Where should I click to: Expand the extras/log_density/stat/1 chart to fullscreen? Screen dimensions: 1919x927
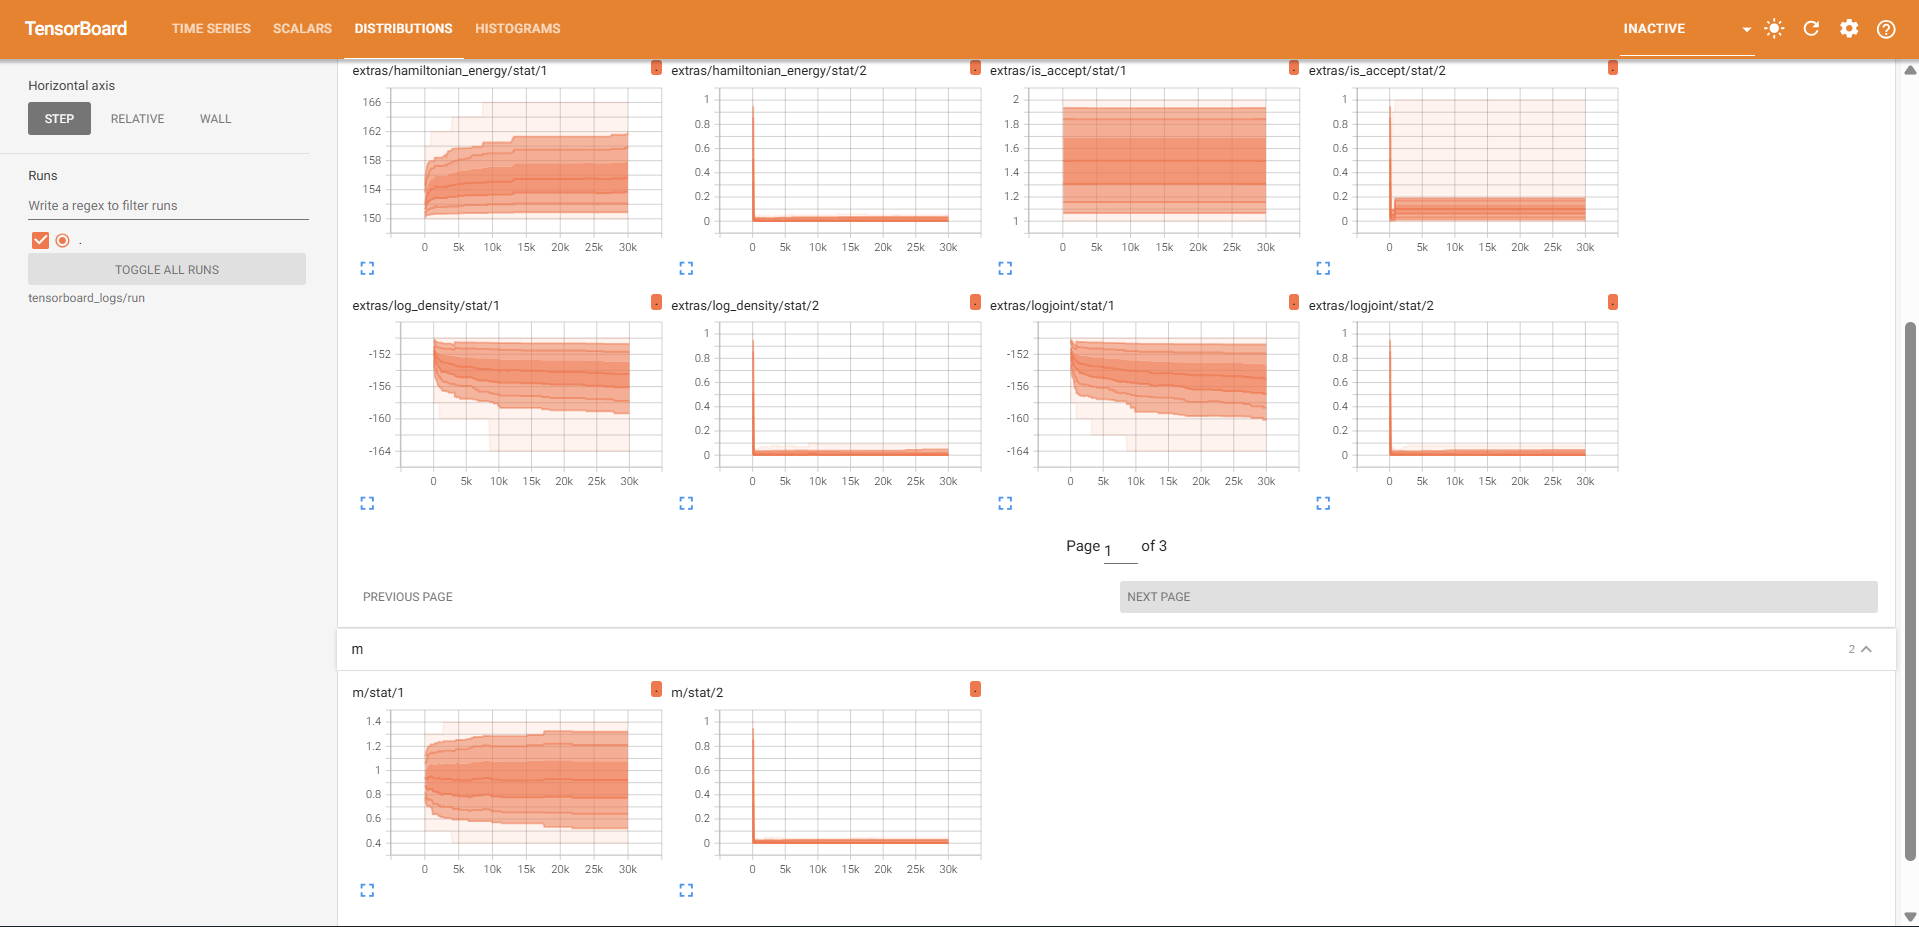click(x=367, y=503)
